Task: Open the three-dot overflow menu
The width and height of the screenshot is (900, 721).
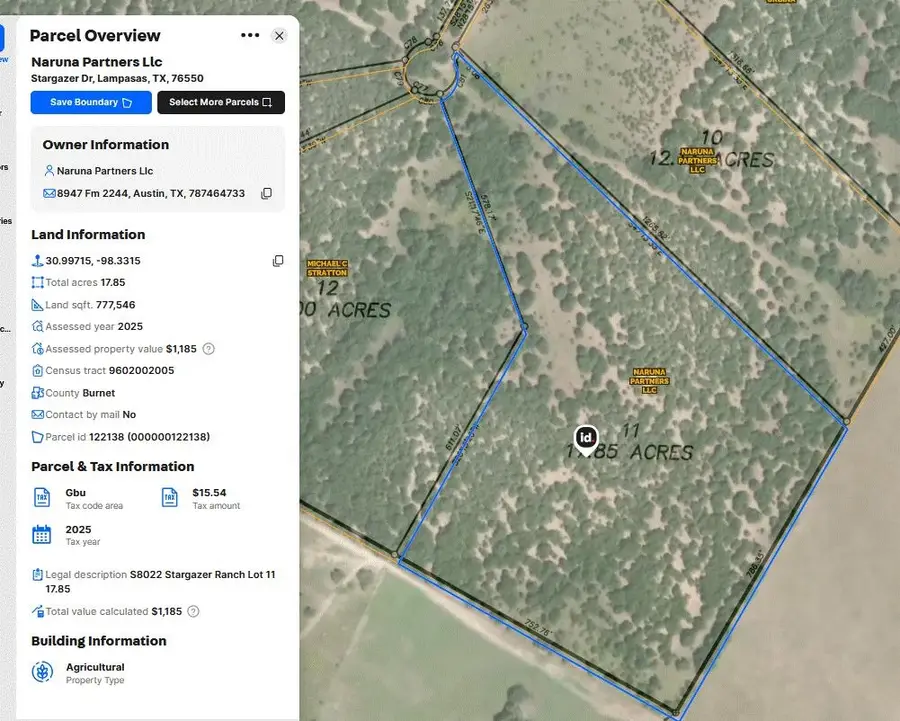Action: 250,35
